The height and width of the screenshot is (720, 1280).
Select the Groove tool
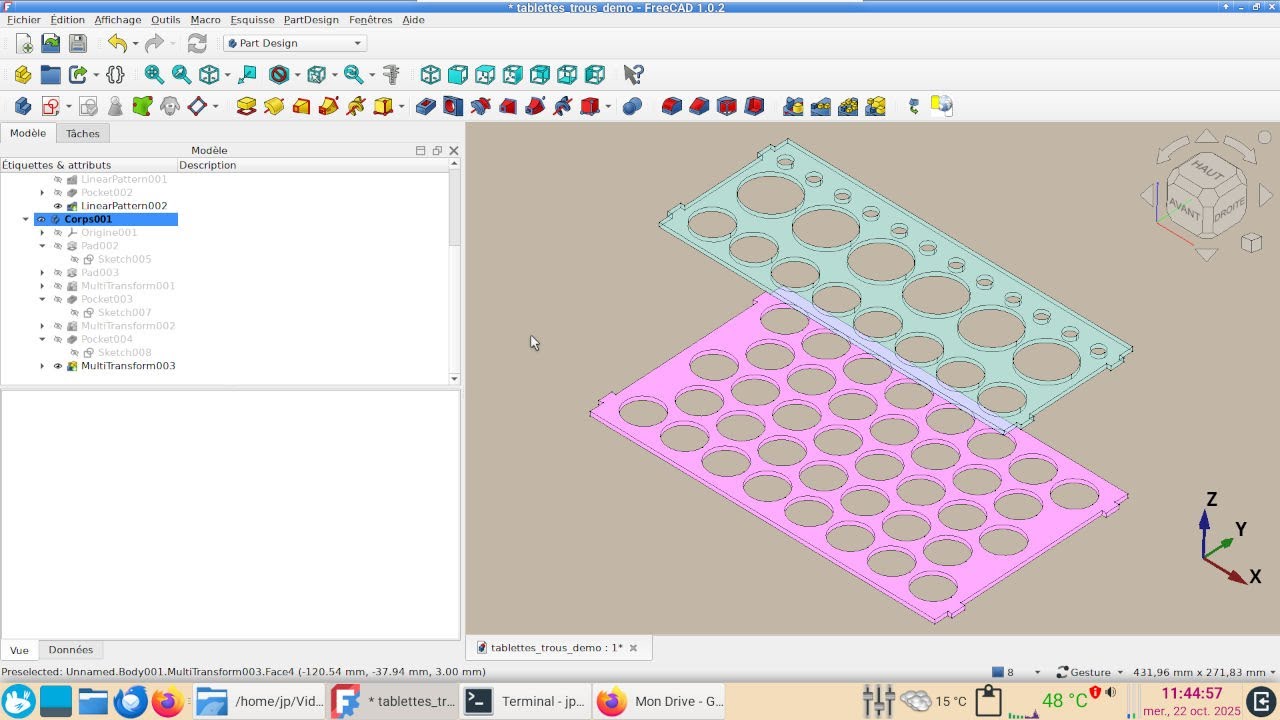(x=480, y=106)
